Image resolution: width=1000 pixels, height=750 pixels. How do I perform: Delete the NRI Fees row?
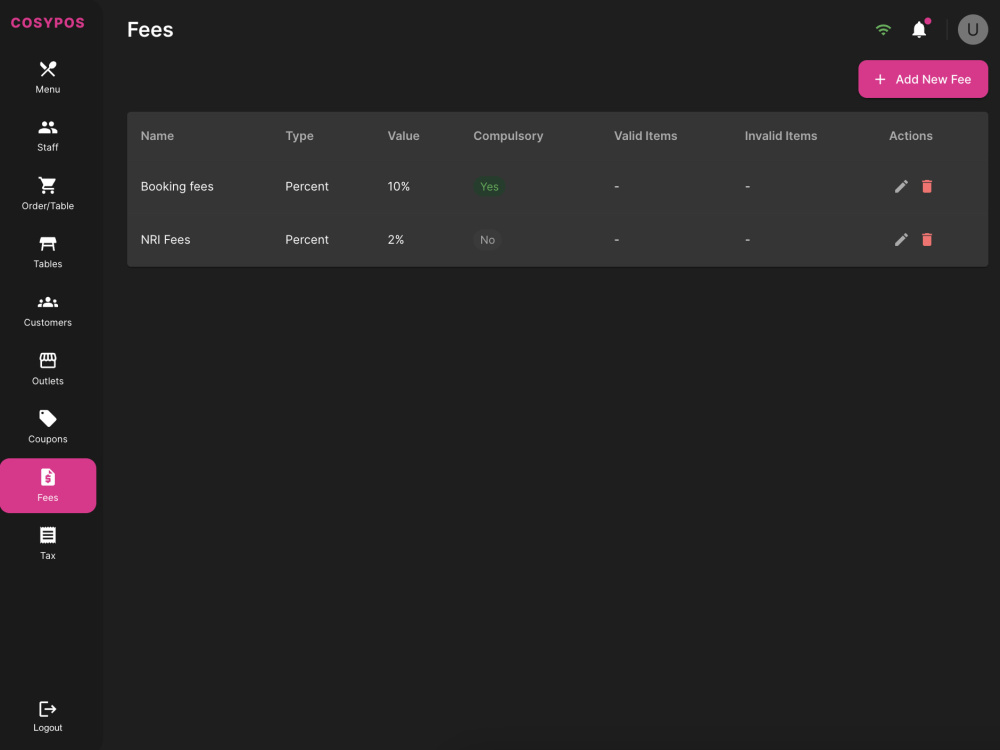click(x=927, y=240)
